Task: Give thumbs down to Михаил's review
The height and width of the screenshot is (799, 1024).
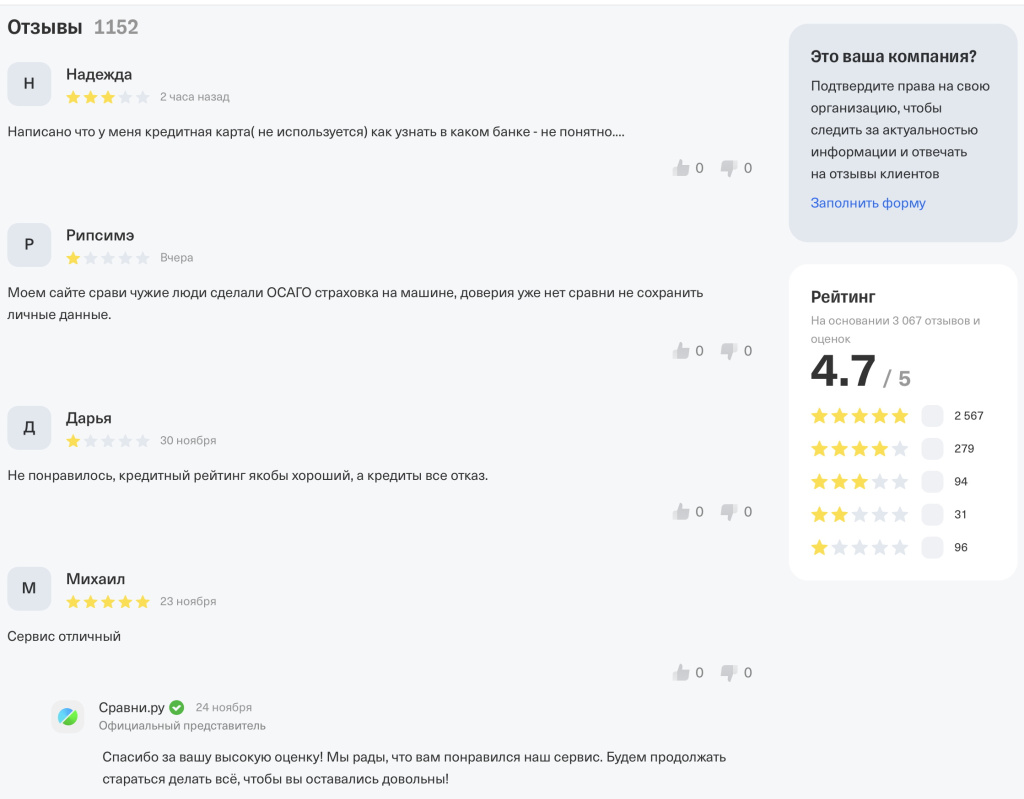Action: point(729,673)
